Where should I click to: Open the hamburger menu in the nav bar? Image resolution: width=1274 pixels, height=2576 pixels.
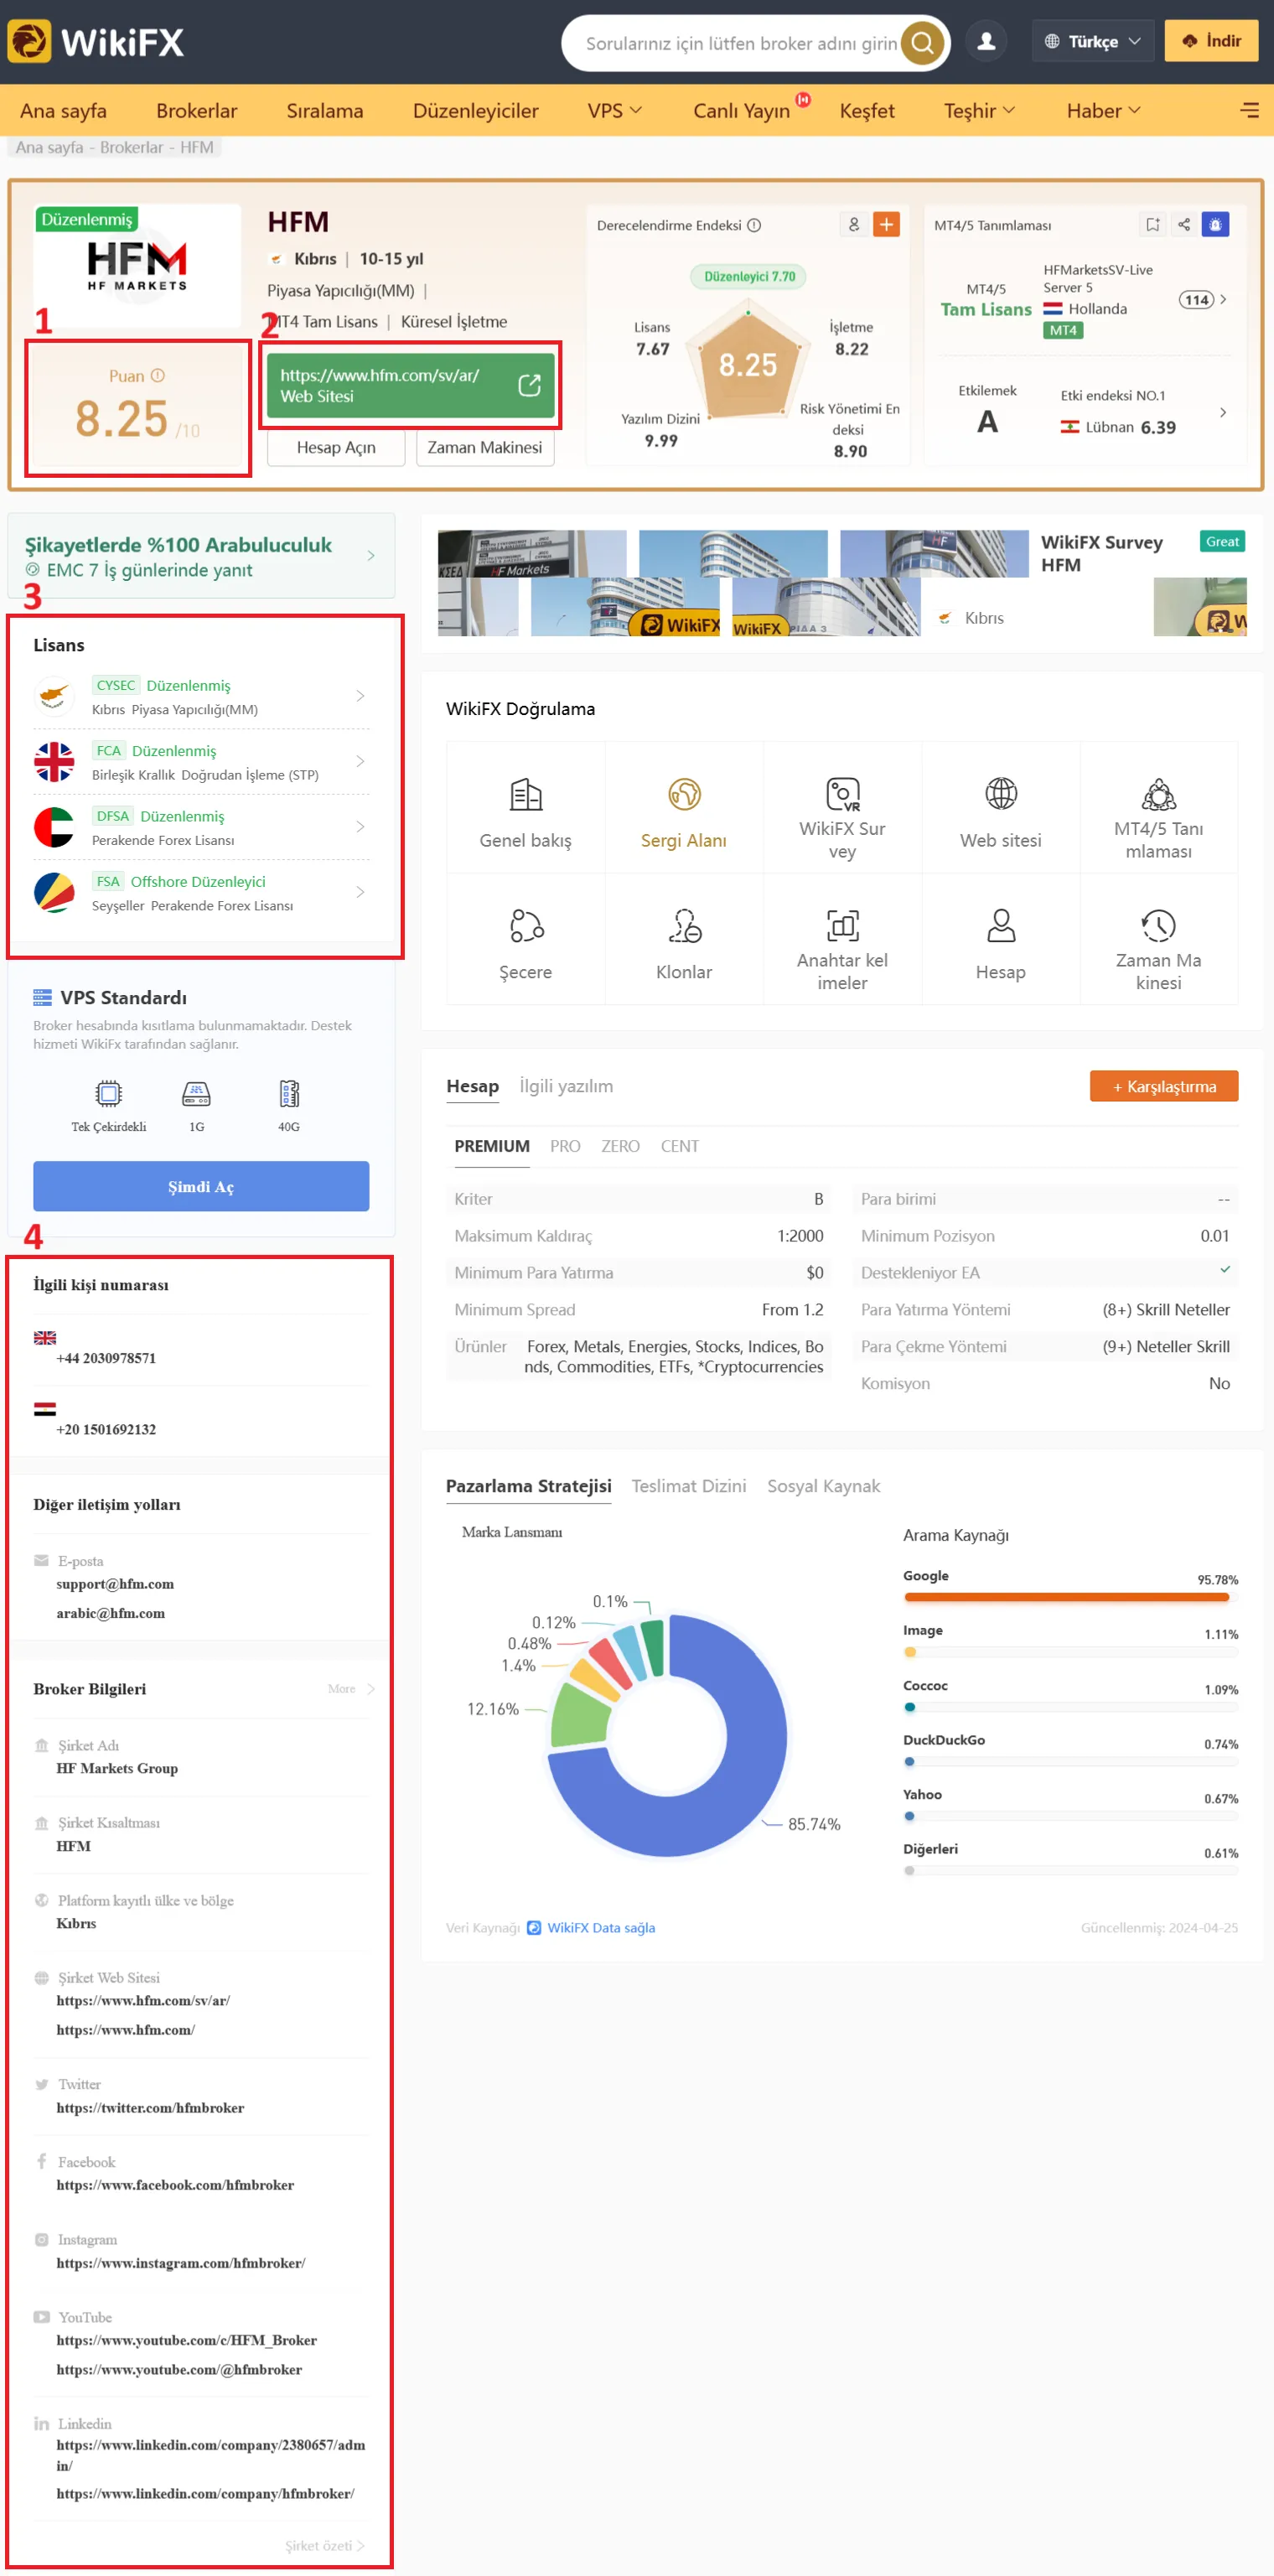tap(1249, 110)
